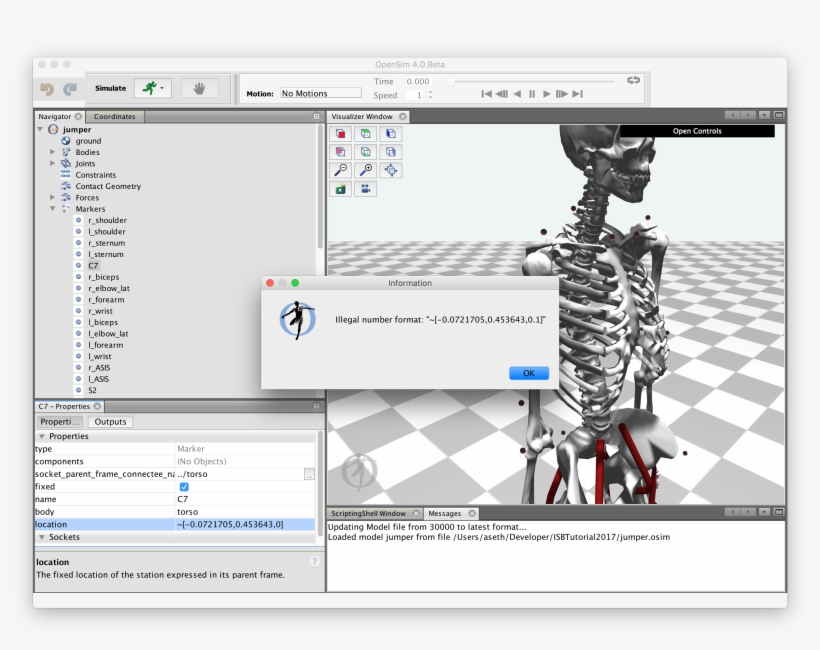The height and width of the screenshot is (650, 820).
Task: Click the running-man Simulate icon
Action: 149,88
